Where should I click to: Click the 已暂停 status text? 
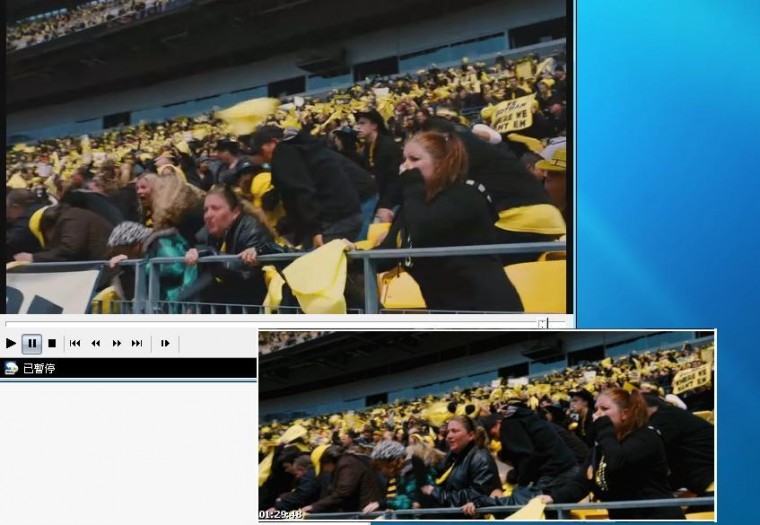[39, 368]
